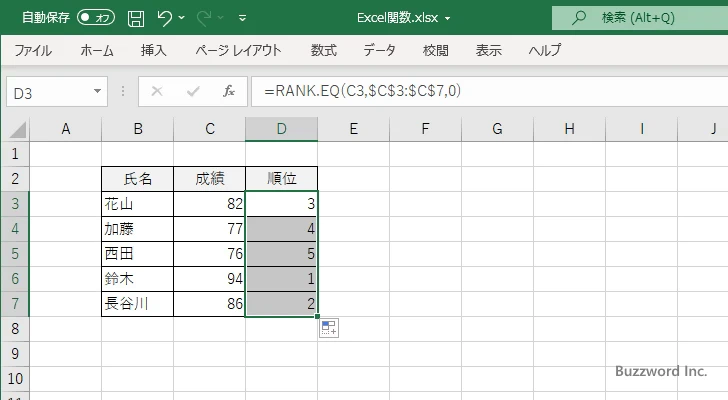Switch to the ホーム tab
Screen dimensions: 728x400
point(97,50)
